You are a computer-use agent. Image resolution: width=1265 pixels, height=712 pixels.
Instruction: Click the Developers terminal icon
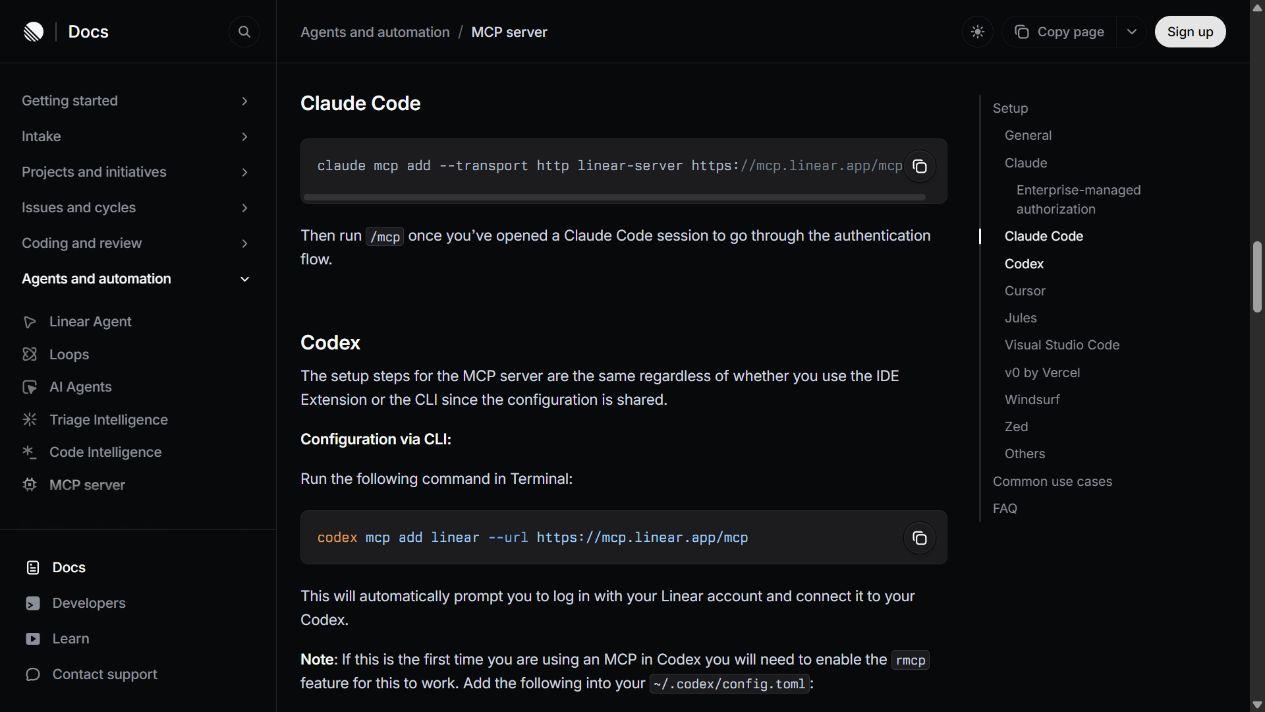pyautogui.click(x=33, y=603)
